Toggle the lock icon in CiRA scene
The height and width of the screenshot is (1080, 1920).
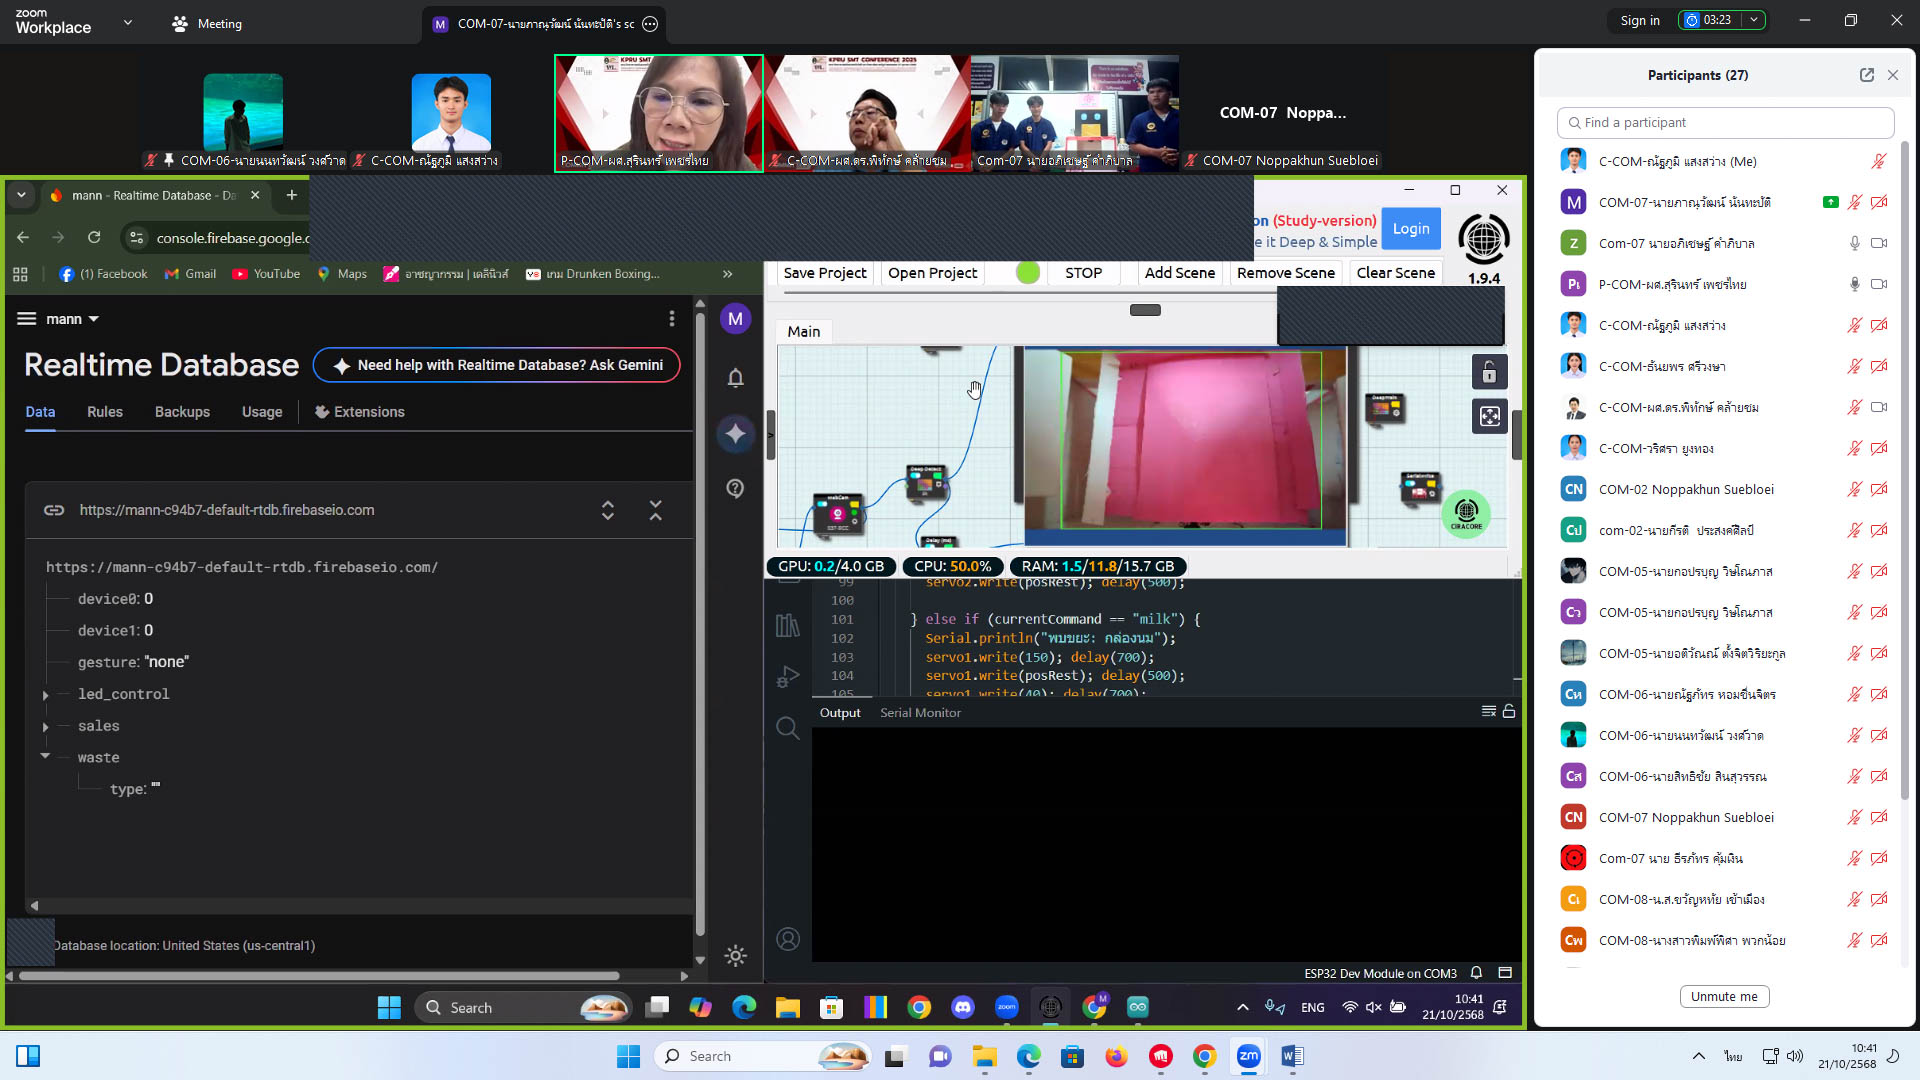point(1489,372)
